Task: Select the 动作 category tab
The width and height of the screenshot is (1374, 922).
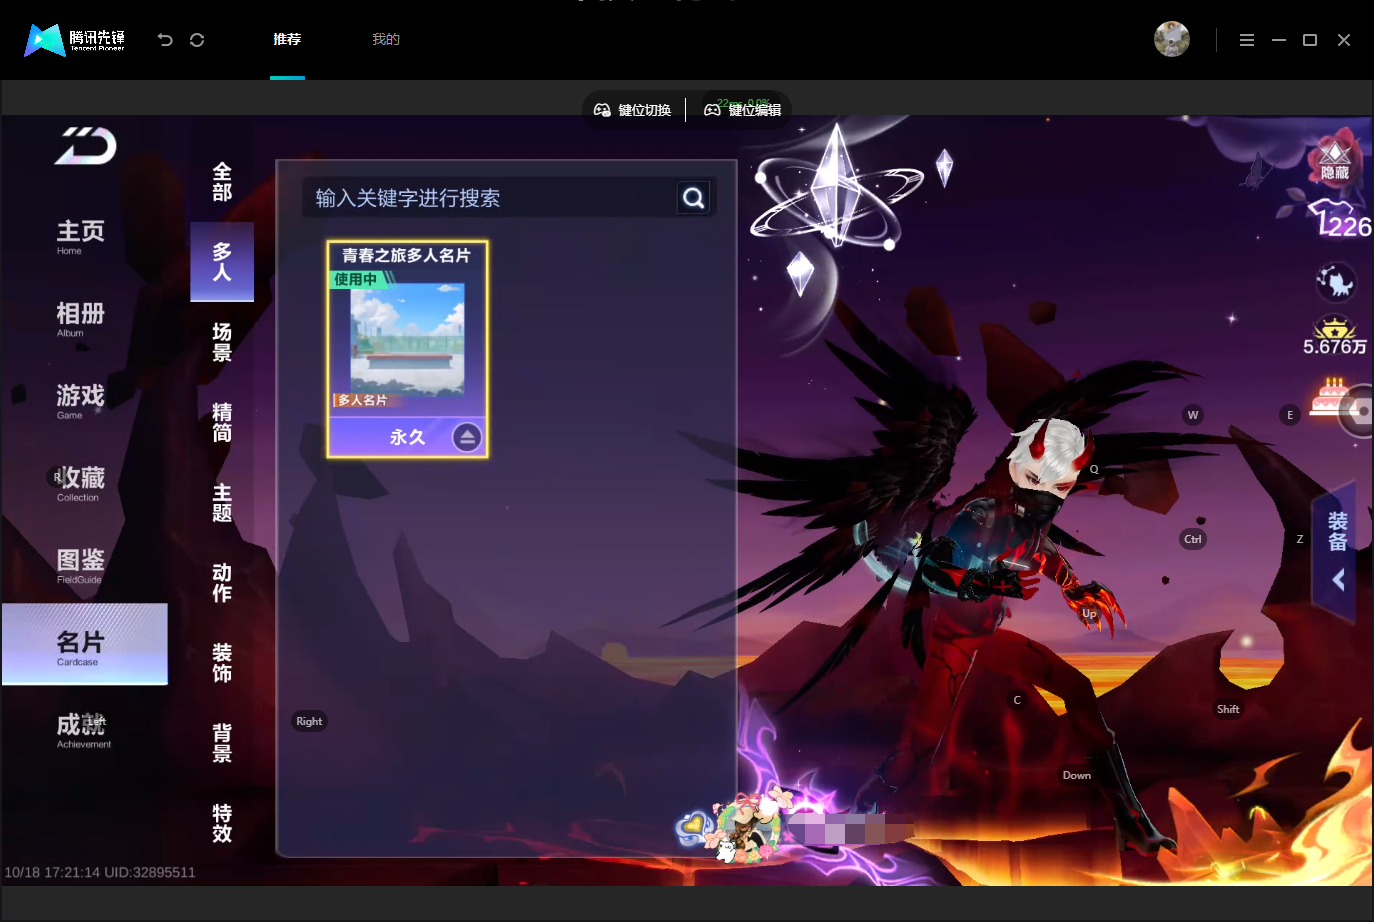Action: 222,583
